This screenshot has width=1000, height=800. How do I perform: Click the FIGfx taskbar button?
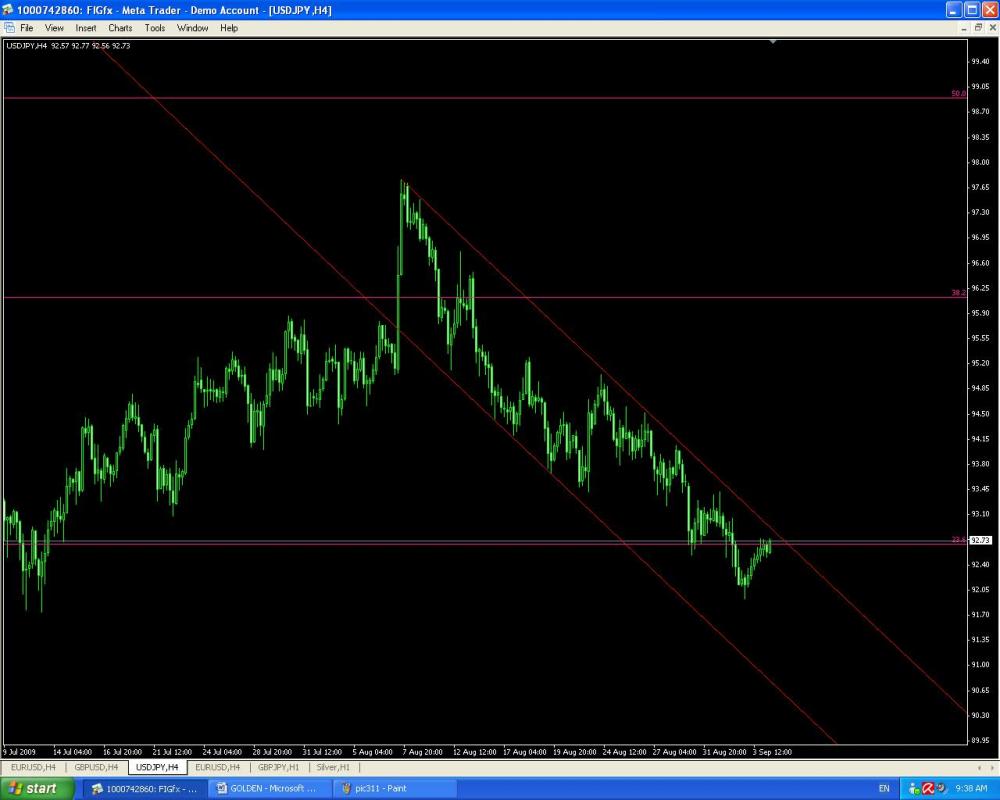(144, 789)
